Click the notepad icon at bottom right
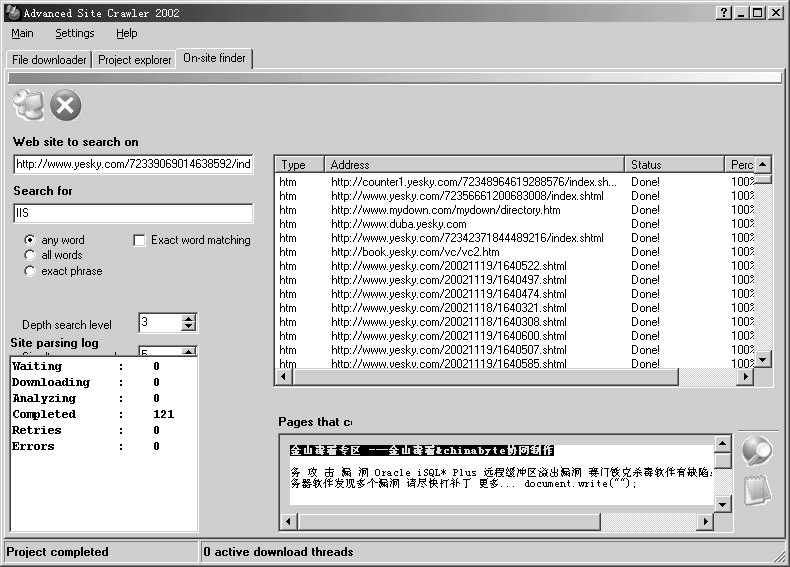Viewport: 790px width, 567px height. tap(757, 488)
